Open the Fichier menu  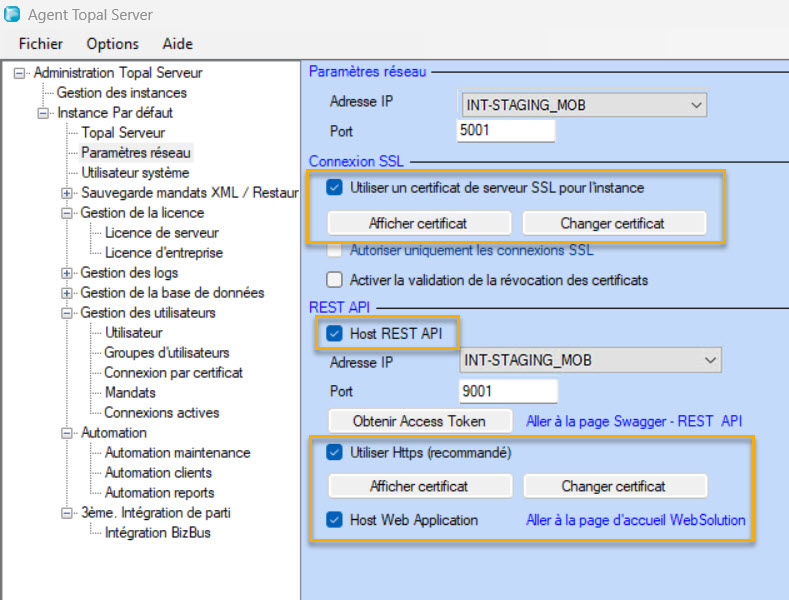pos(41,43)
